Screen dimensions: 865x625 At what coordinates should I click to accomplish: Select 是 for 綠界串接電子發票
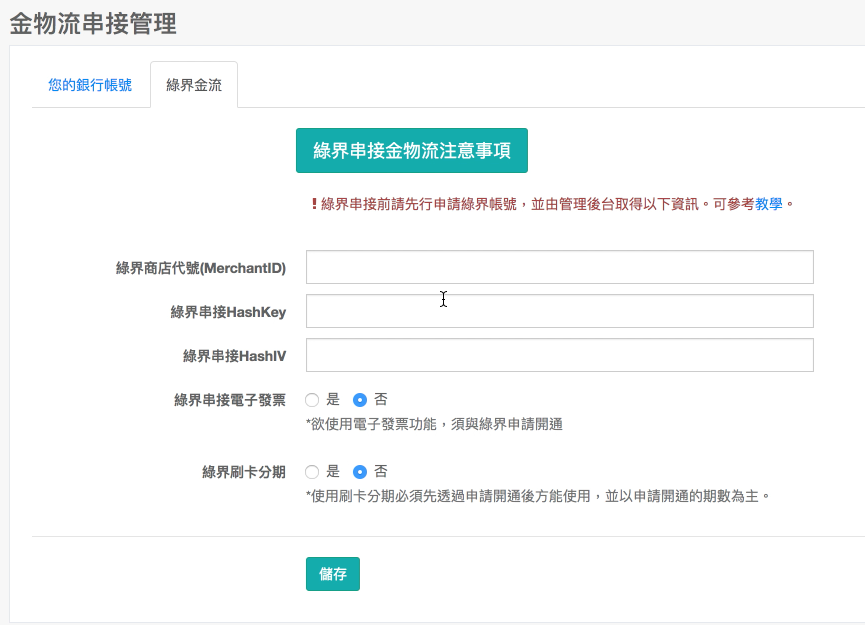[312, 400]
